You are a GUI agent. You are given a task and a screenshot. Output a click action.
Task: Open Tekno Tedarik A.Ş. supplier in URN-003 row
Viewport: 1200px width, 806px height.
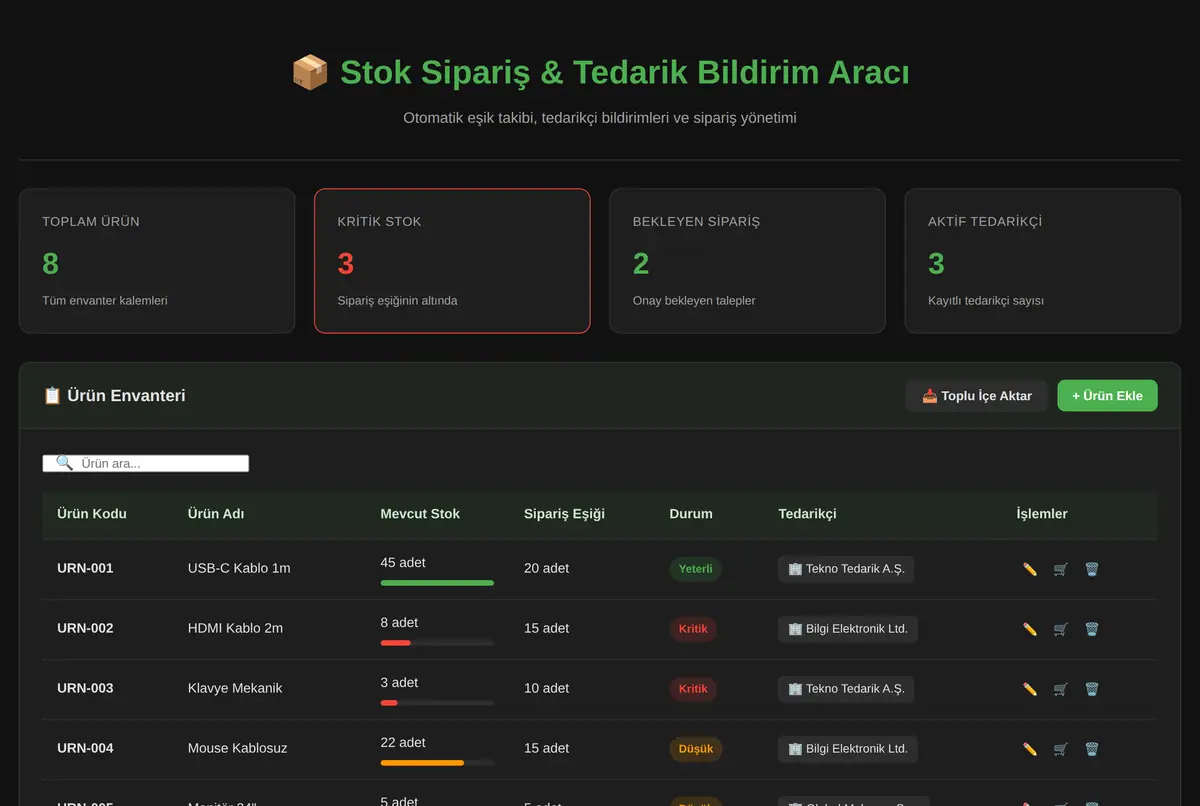click(846, 689)
